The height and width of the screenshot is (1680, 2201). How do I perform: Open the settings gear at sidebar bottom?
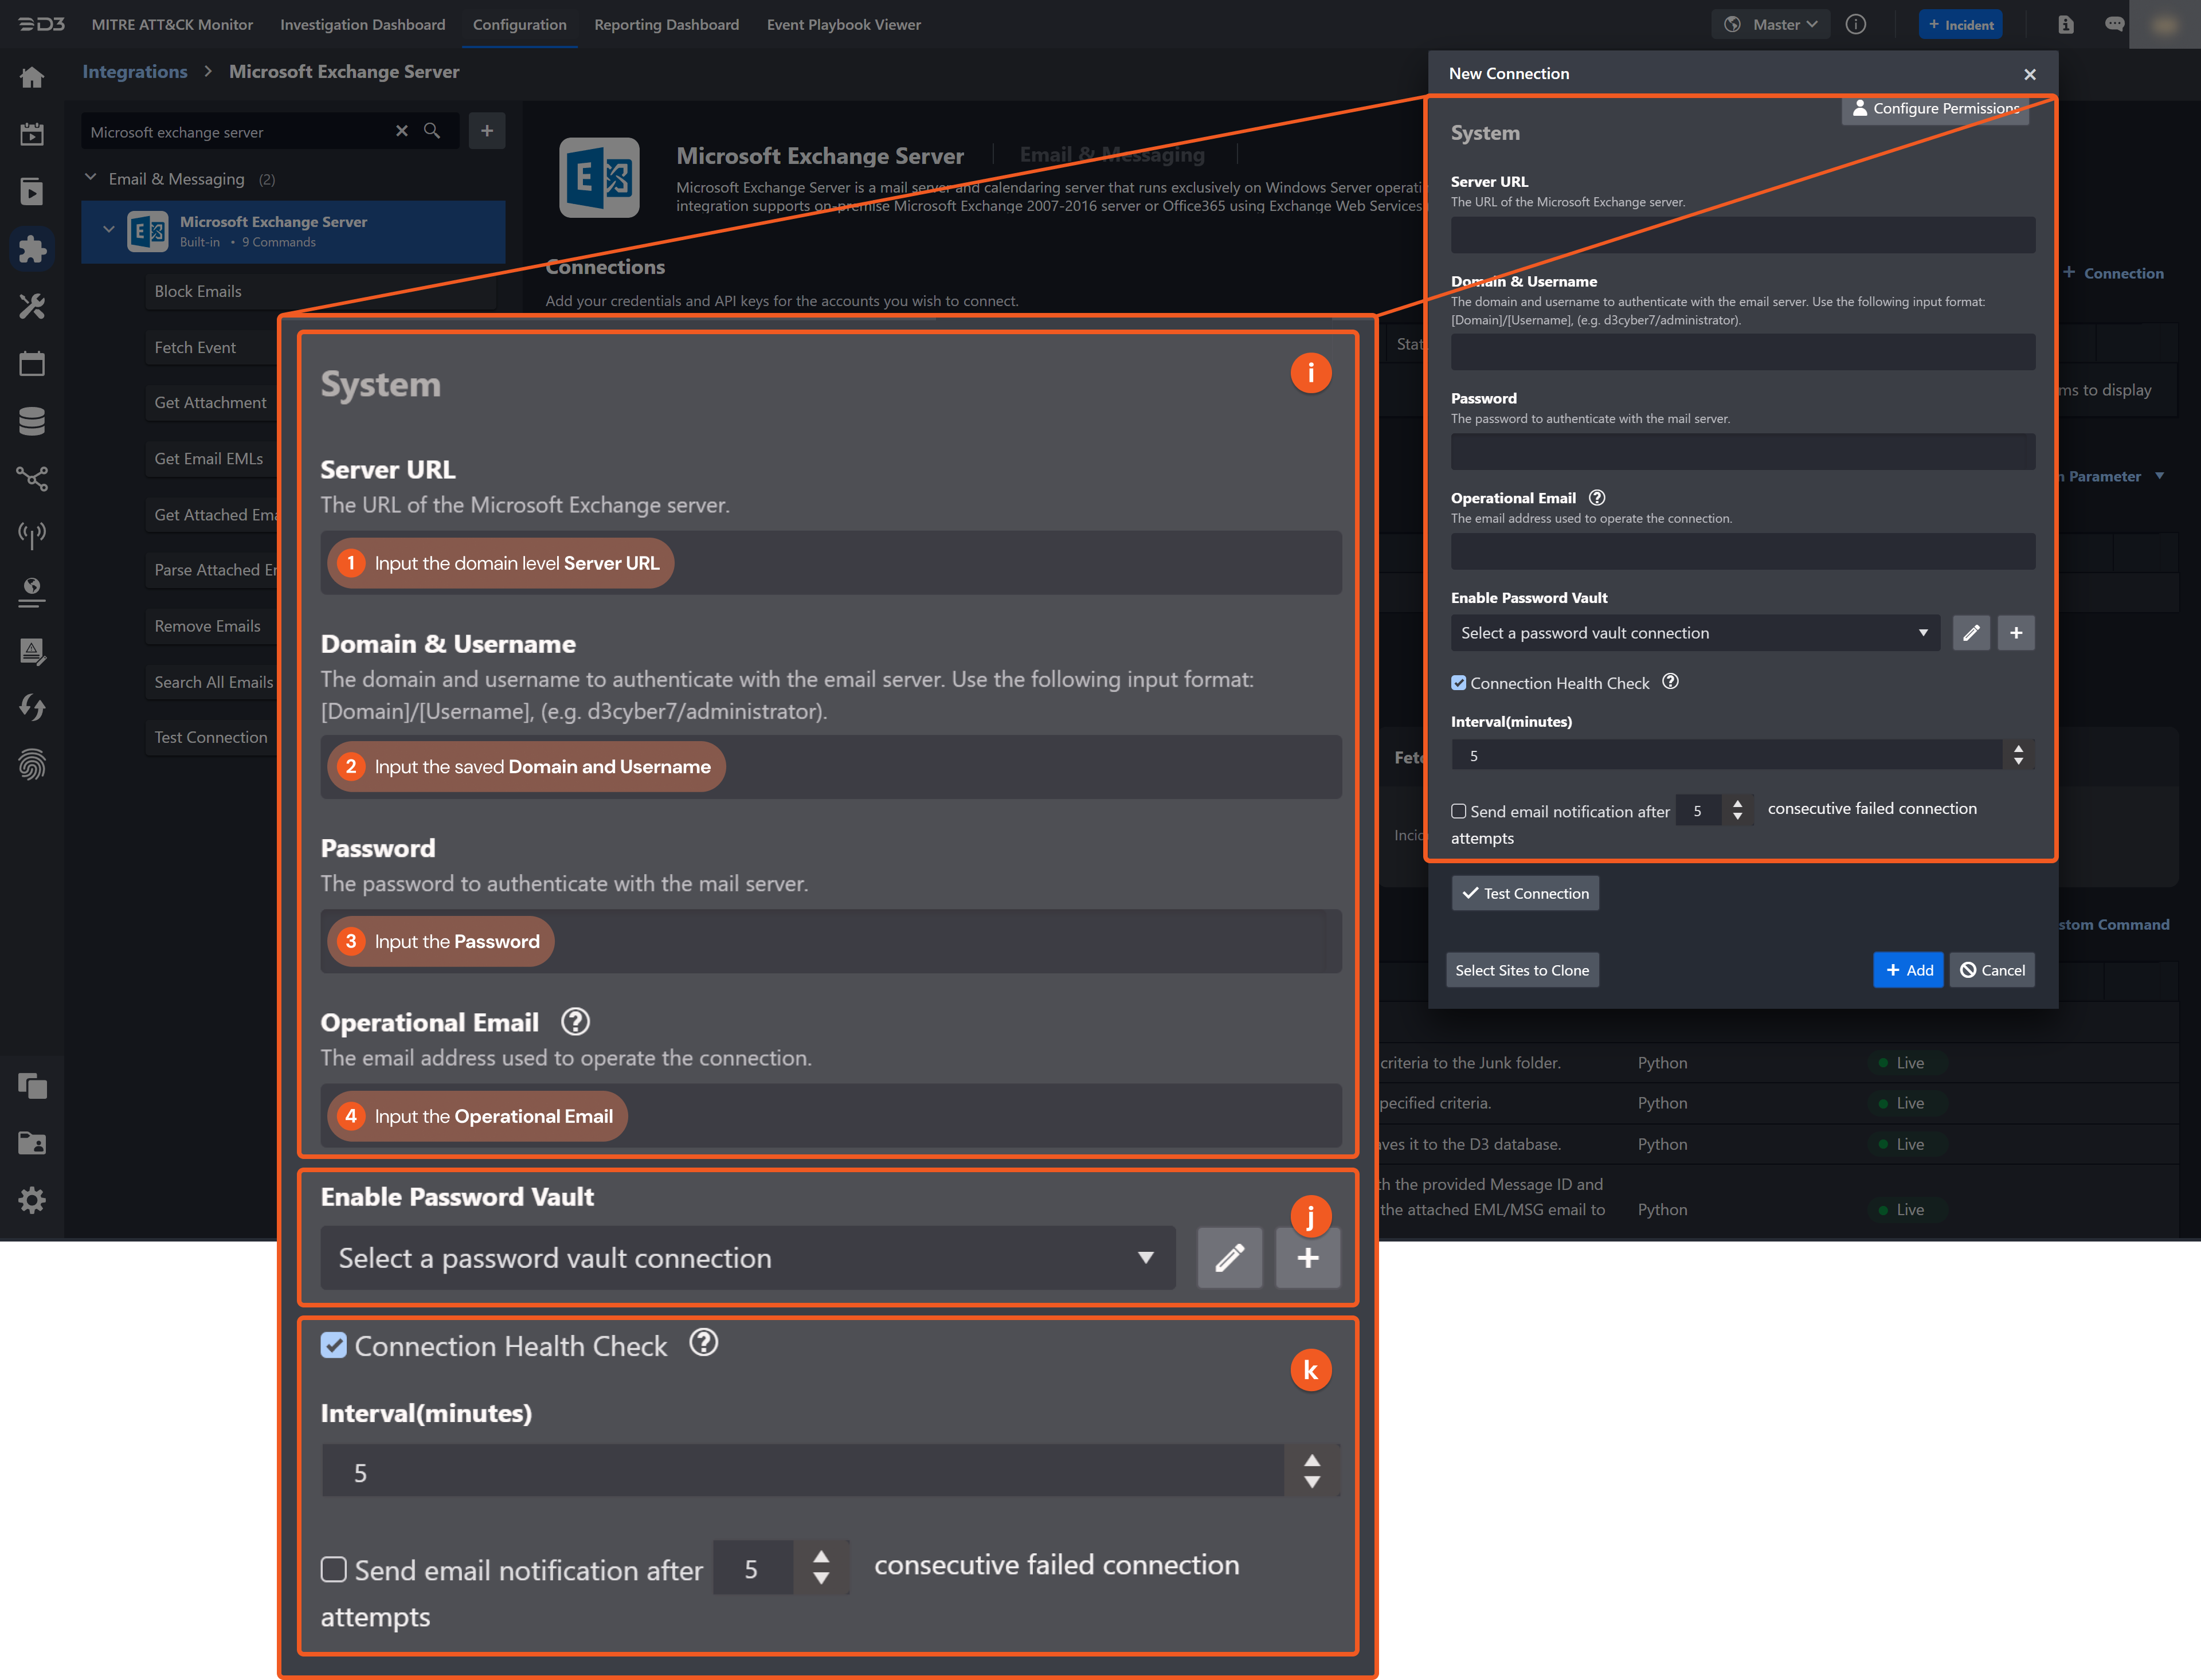(33, 1200)
